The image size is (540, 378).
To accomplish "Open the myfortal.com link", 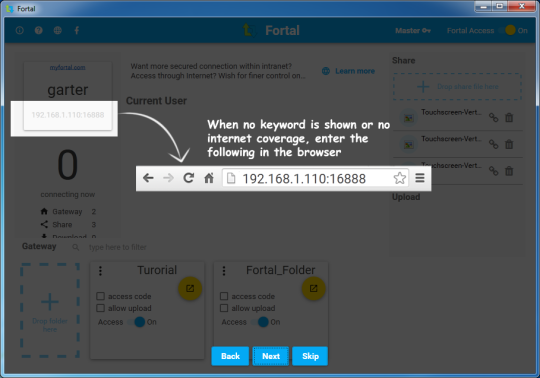I will coord(68,67).
